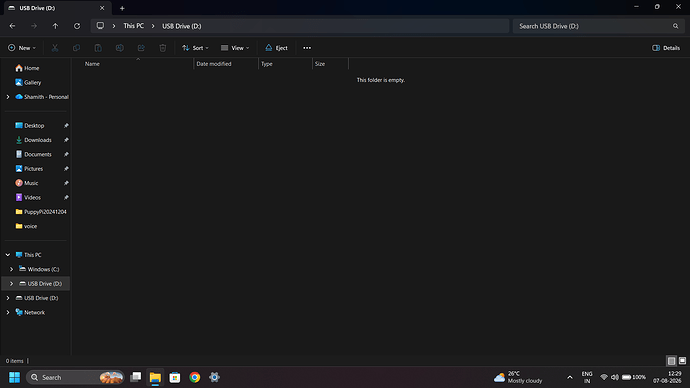The image size is (690, 388).
Task: Click the Rename icon in toolbar
Action: 119,48
